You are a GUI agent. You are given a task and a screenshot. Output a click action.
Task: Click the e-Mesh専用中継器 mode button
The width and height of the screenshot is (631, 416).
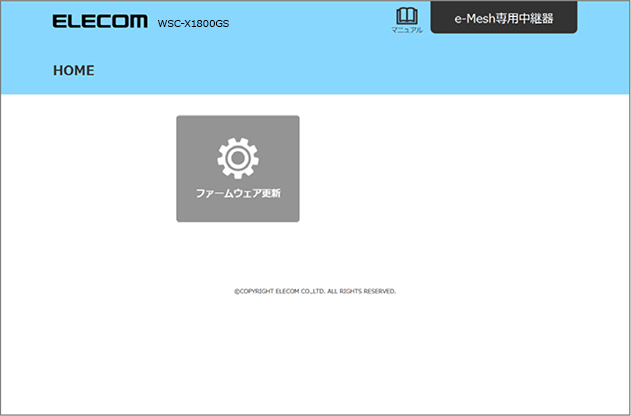pyautogui.click(x=504, y=18)
